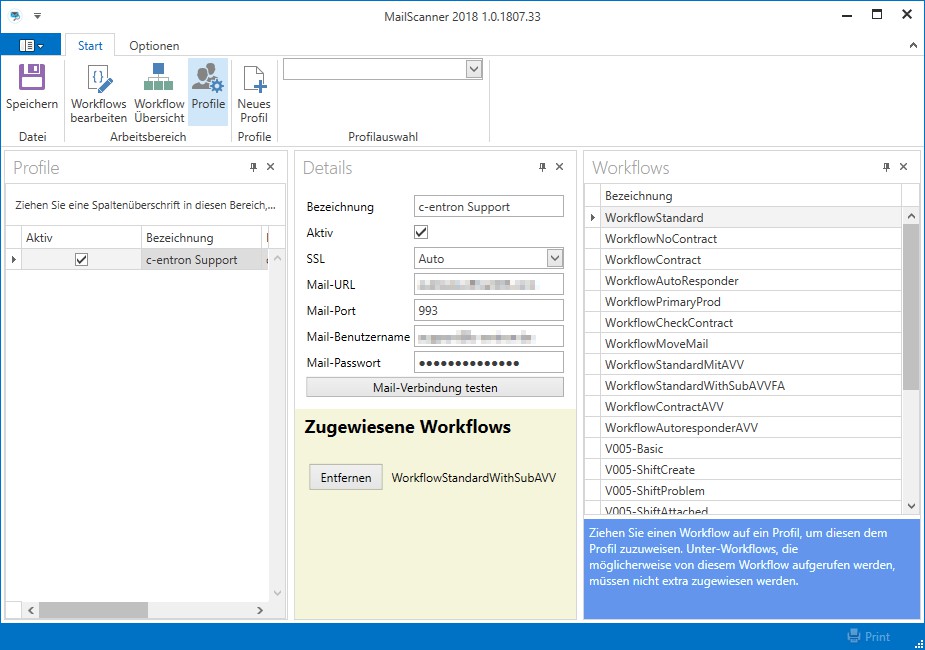Viewport: 925px width, 650px height.
Task: Select the Start ribbon tab
Action: pyautogui.click(x=90, y=46)
